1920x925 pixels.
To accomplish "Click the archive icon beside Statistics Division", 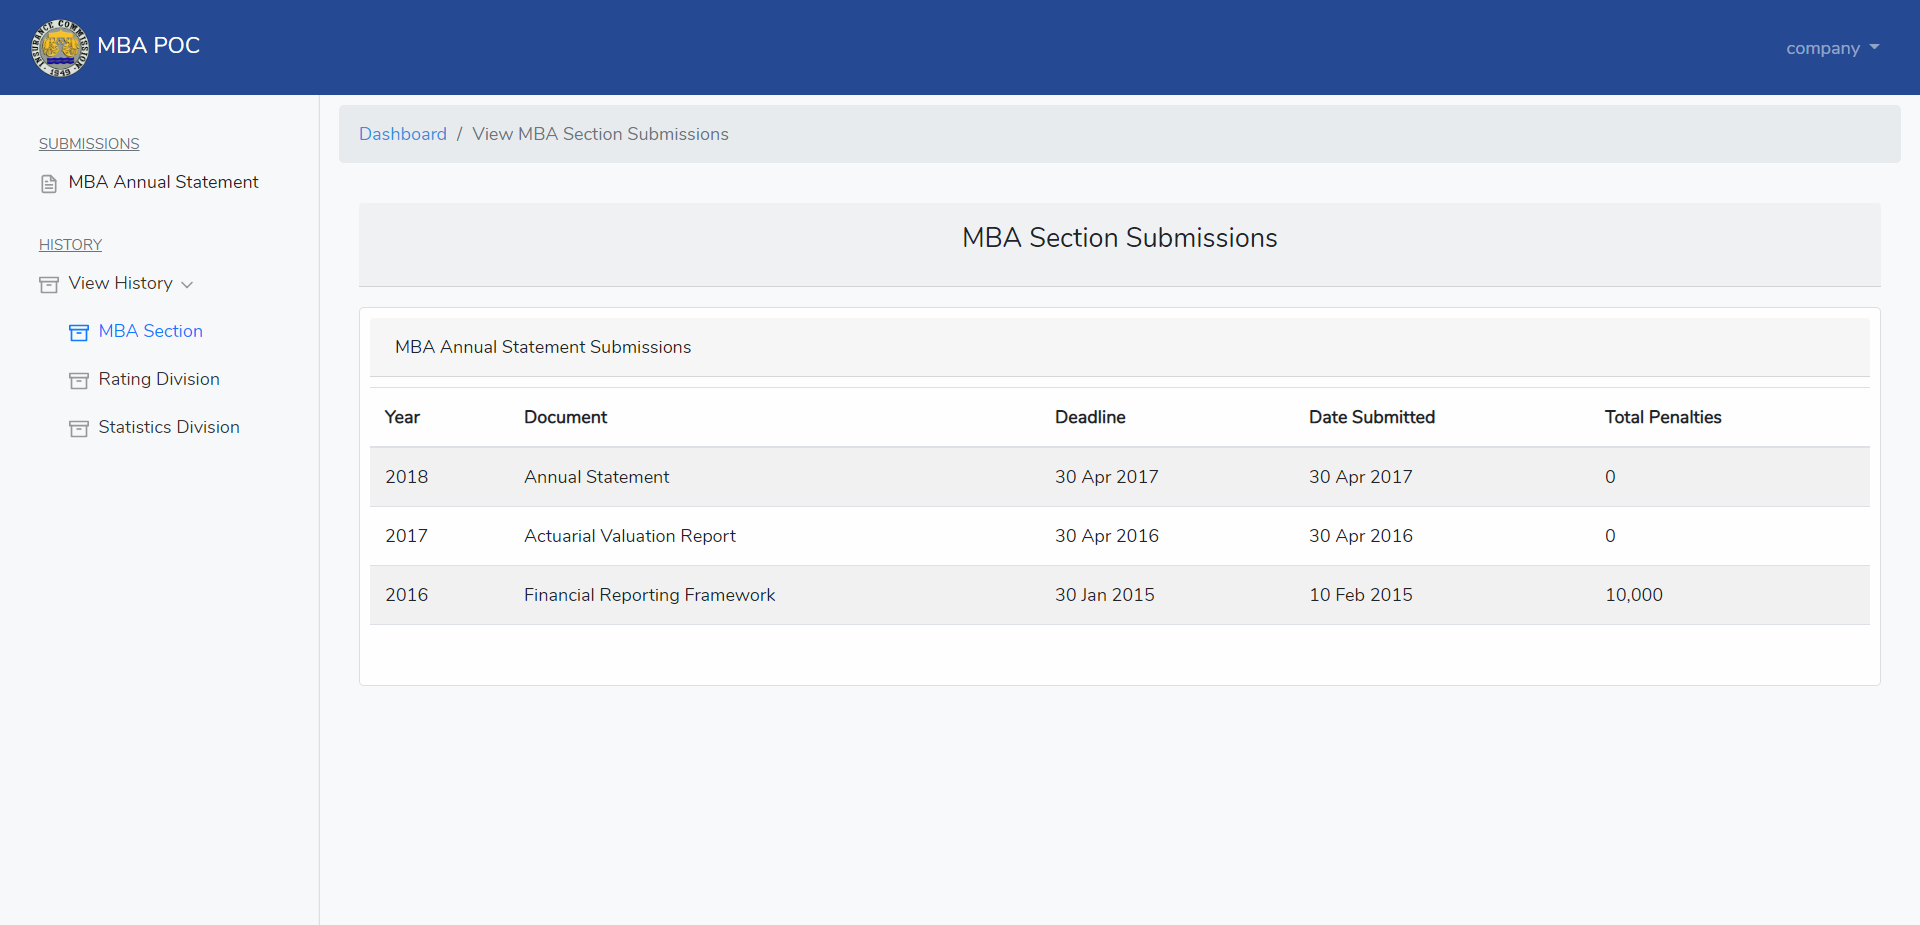I will pyautogui.click(x=79, y=429).
